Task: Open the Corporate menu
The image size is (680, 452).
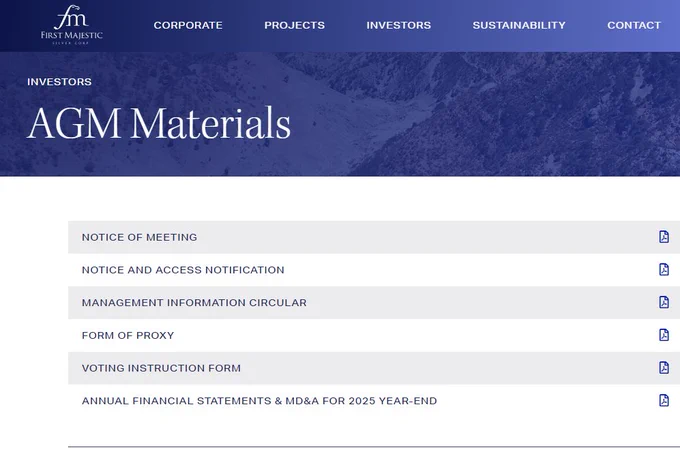Action: pyautogui.click(x=188, y=25)
